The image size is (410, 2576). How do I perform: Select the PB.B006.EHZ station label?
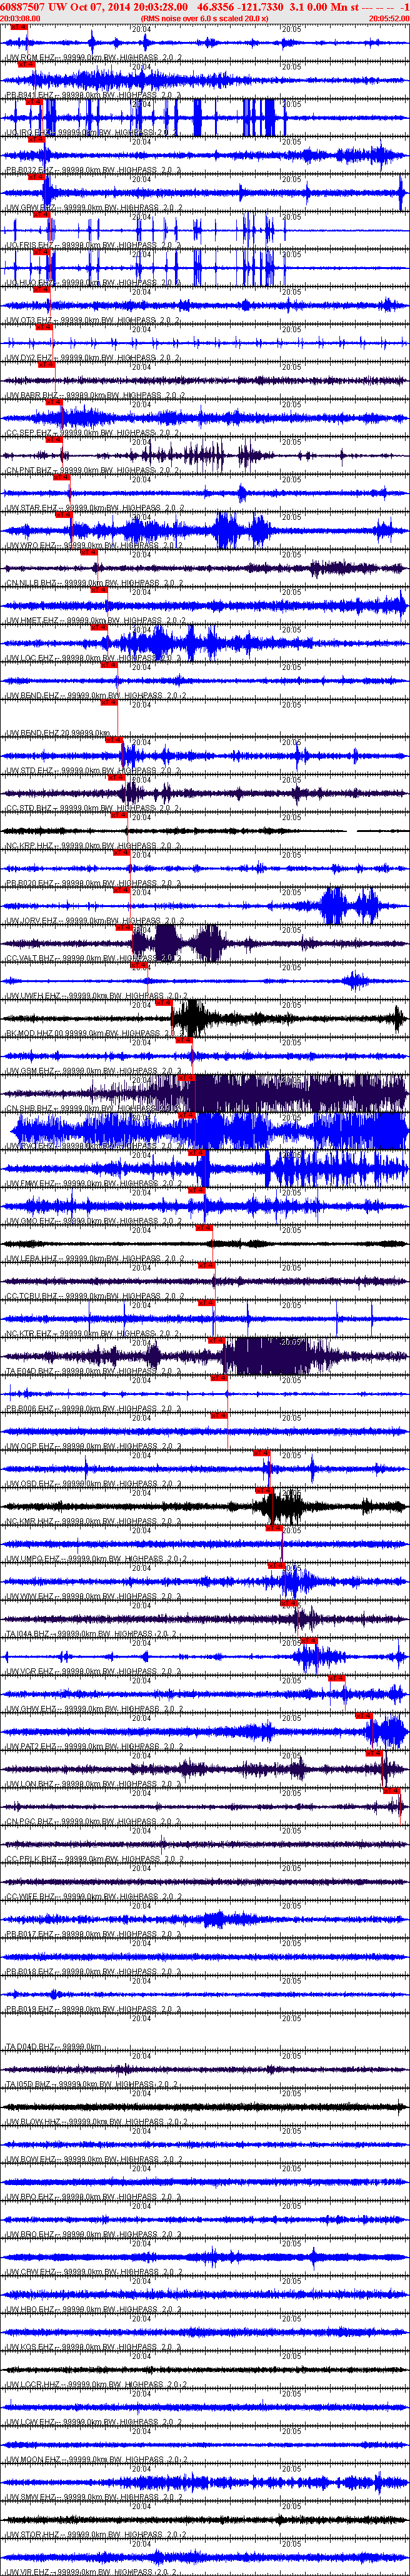(x=93, y=1408)
